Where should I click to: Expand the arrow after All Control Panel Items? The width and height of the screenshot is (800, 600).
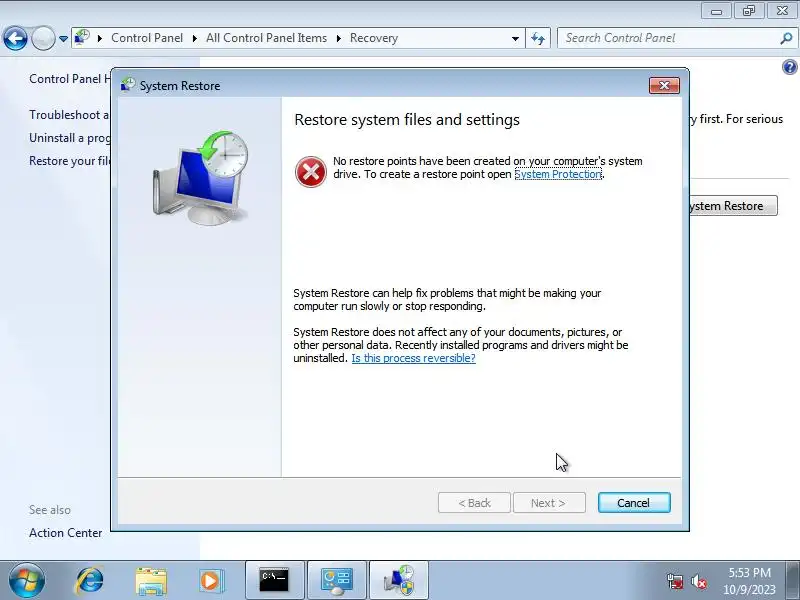[338, 39]
